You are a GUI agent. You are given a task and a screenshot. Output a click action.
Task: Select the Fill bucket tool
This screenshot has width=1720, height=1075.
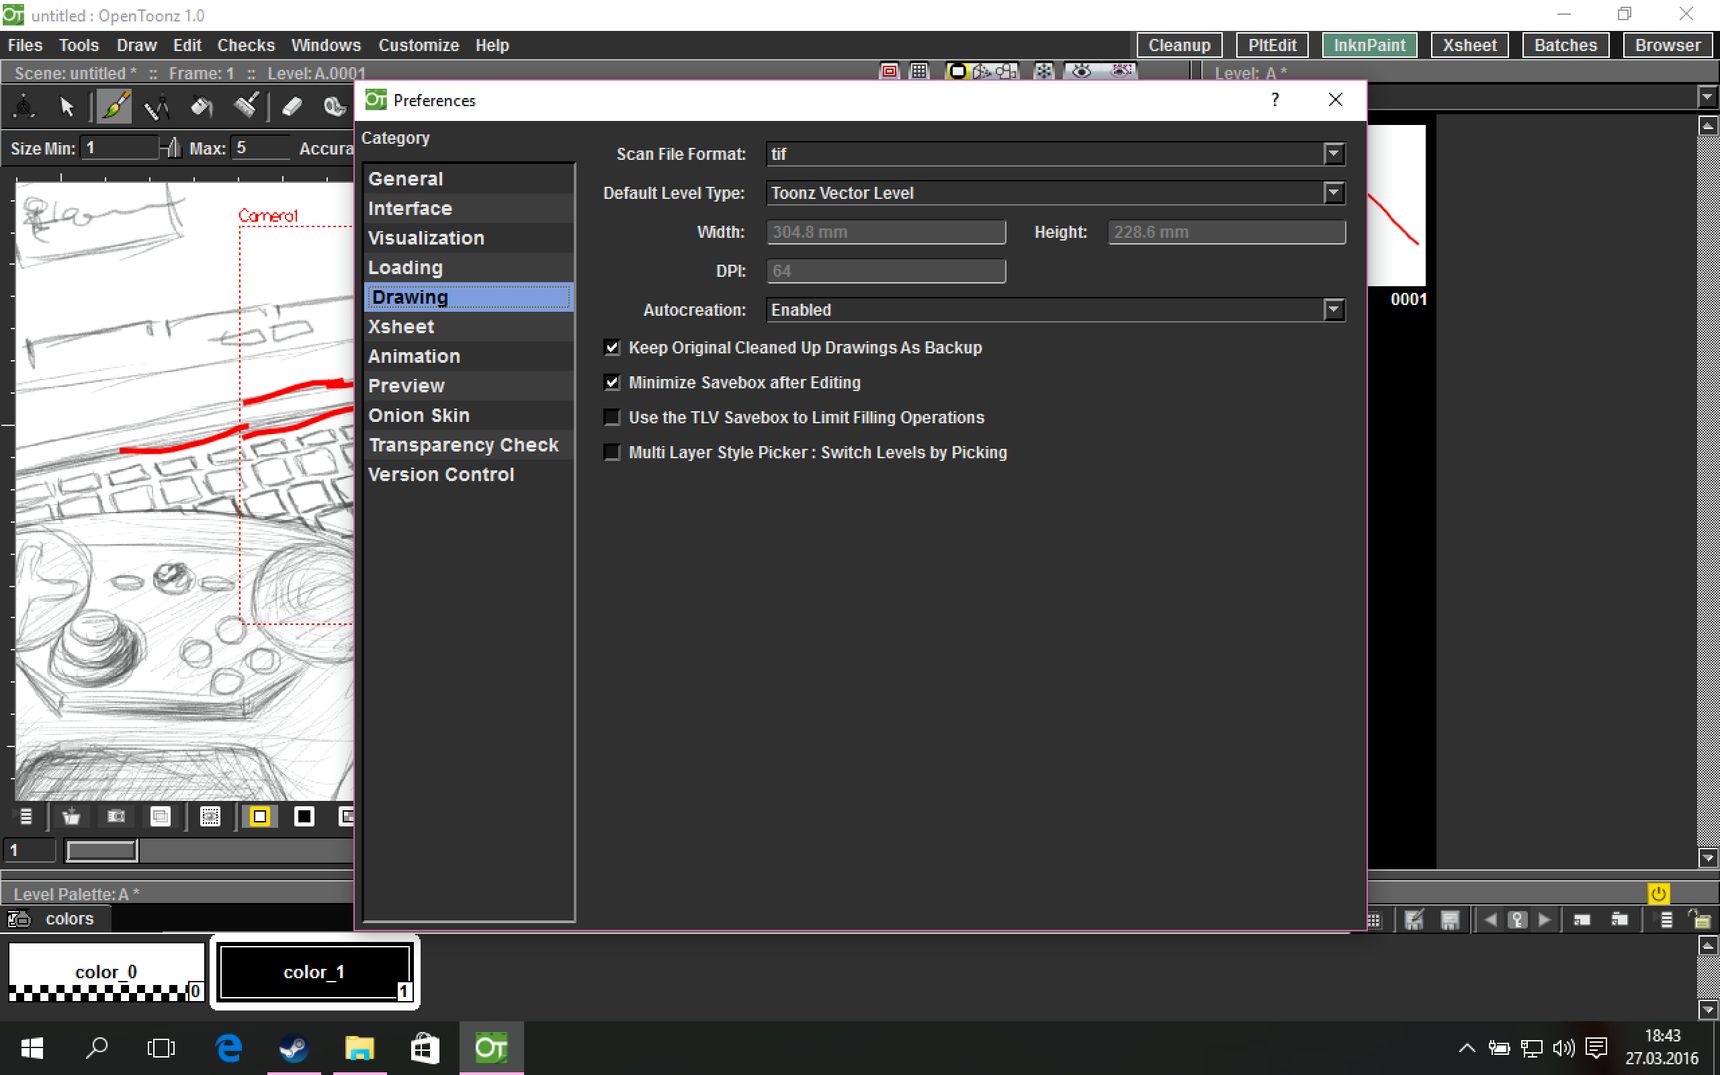(202, 106)
